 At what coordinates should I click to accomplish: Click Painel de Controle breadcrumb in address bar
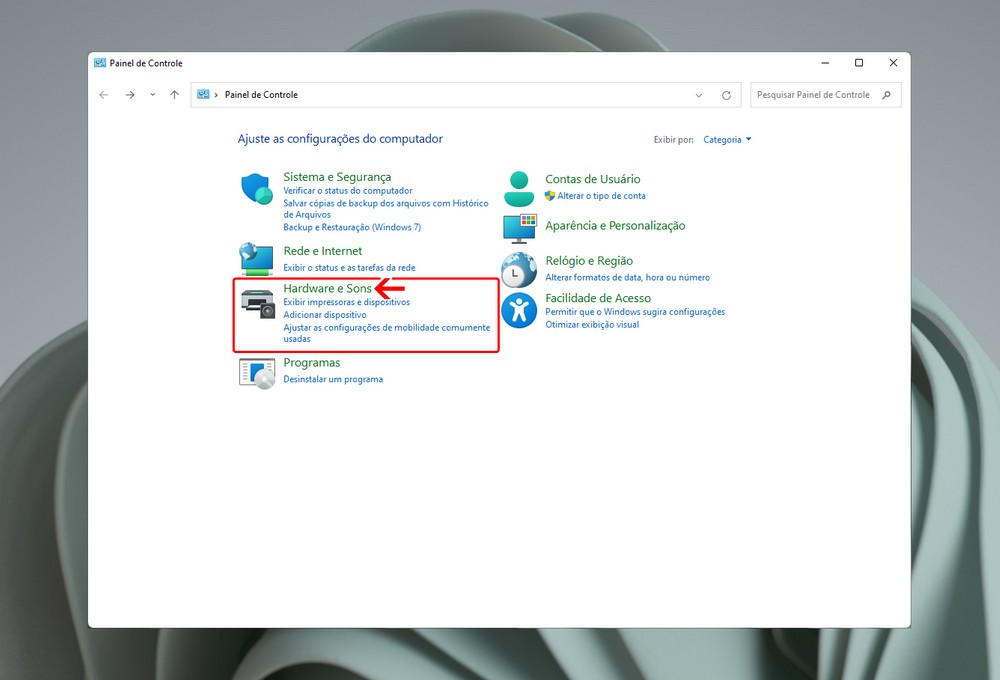[261, 95]
